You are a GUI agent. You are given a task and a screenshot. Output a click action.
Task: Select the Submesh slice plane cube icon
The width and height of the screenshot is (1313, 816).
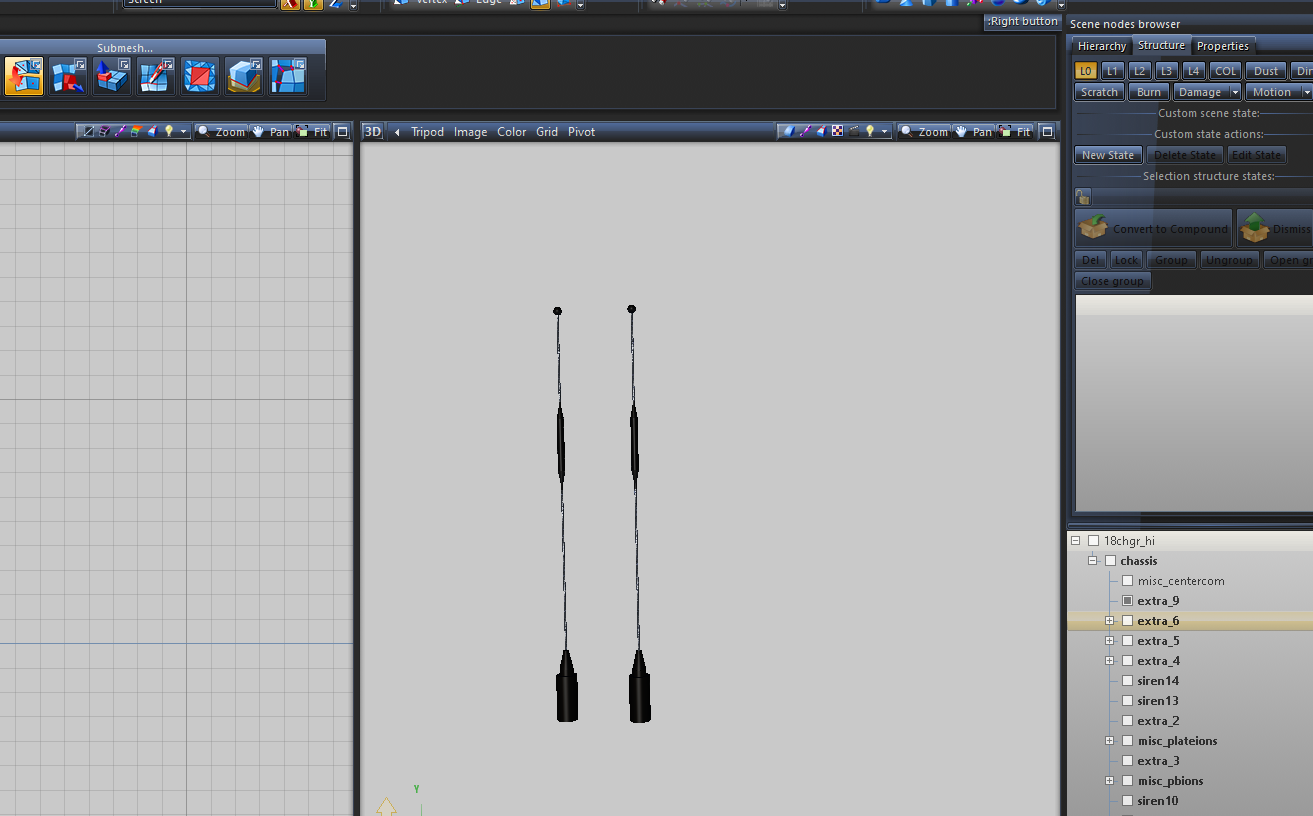point(244,76)
